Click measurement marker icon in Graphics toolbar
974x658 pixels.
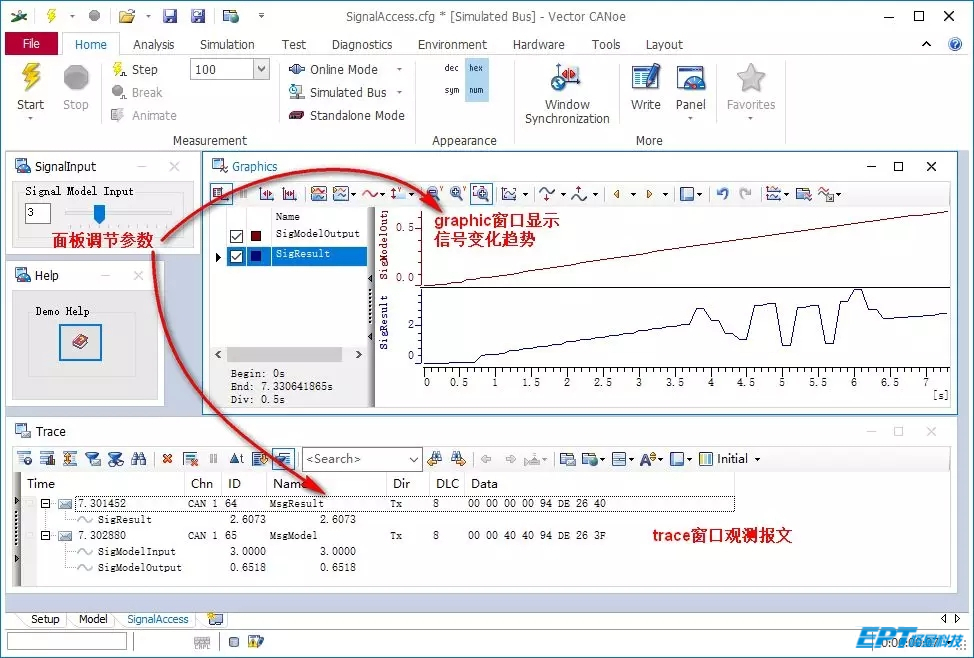266,194
